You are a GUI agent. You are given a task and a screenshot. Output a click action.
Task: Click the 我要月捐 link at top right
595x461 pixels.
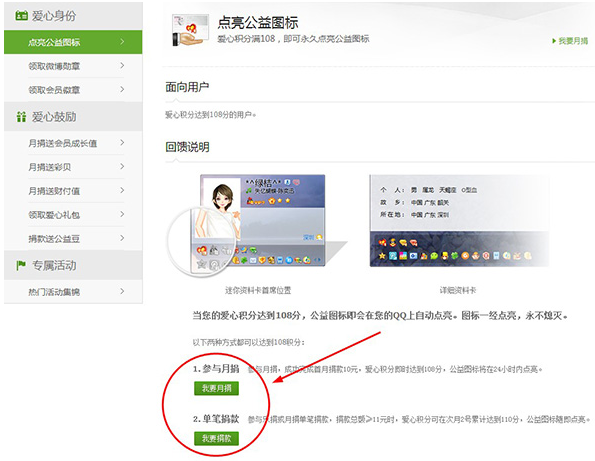point(570,41)
